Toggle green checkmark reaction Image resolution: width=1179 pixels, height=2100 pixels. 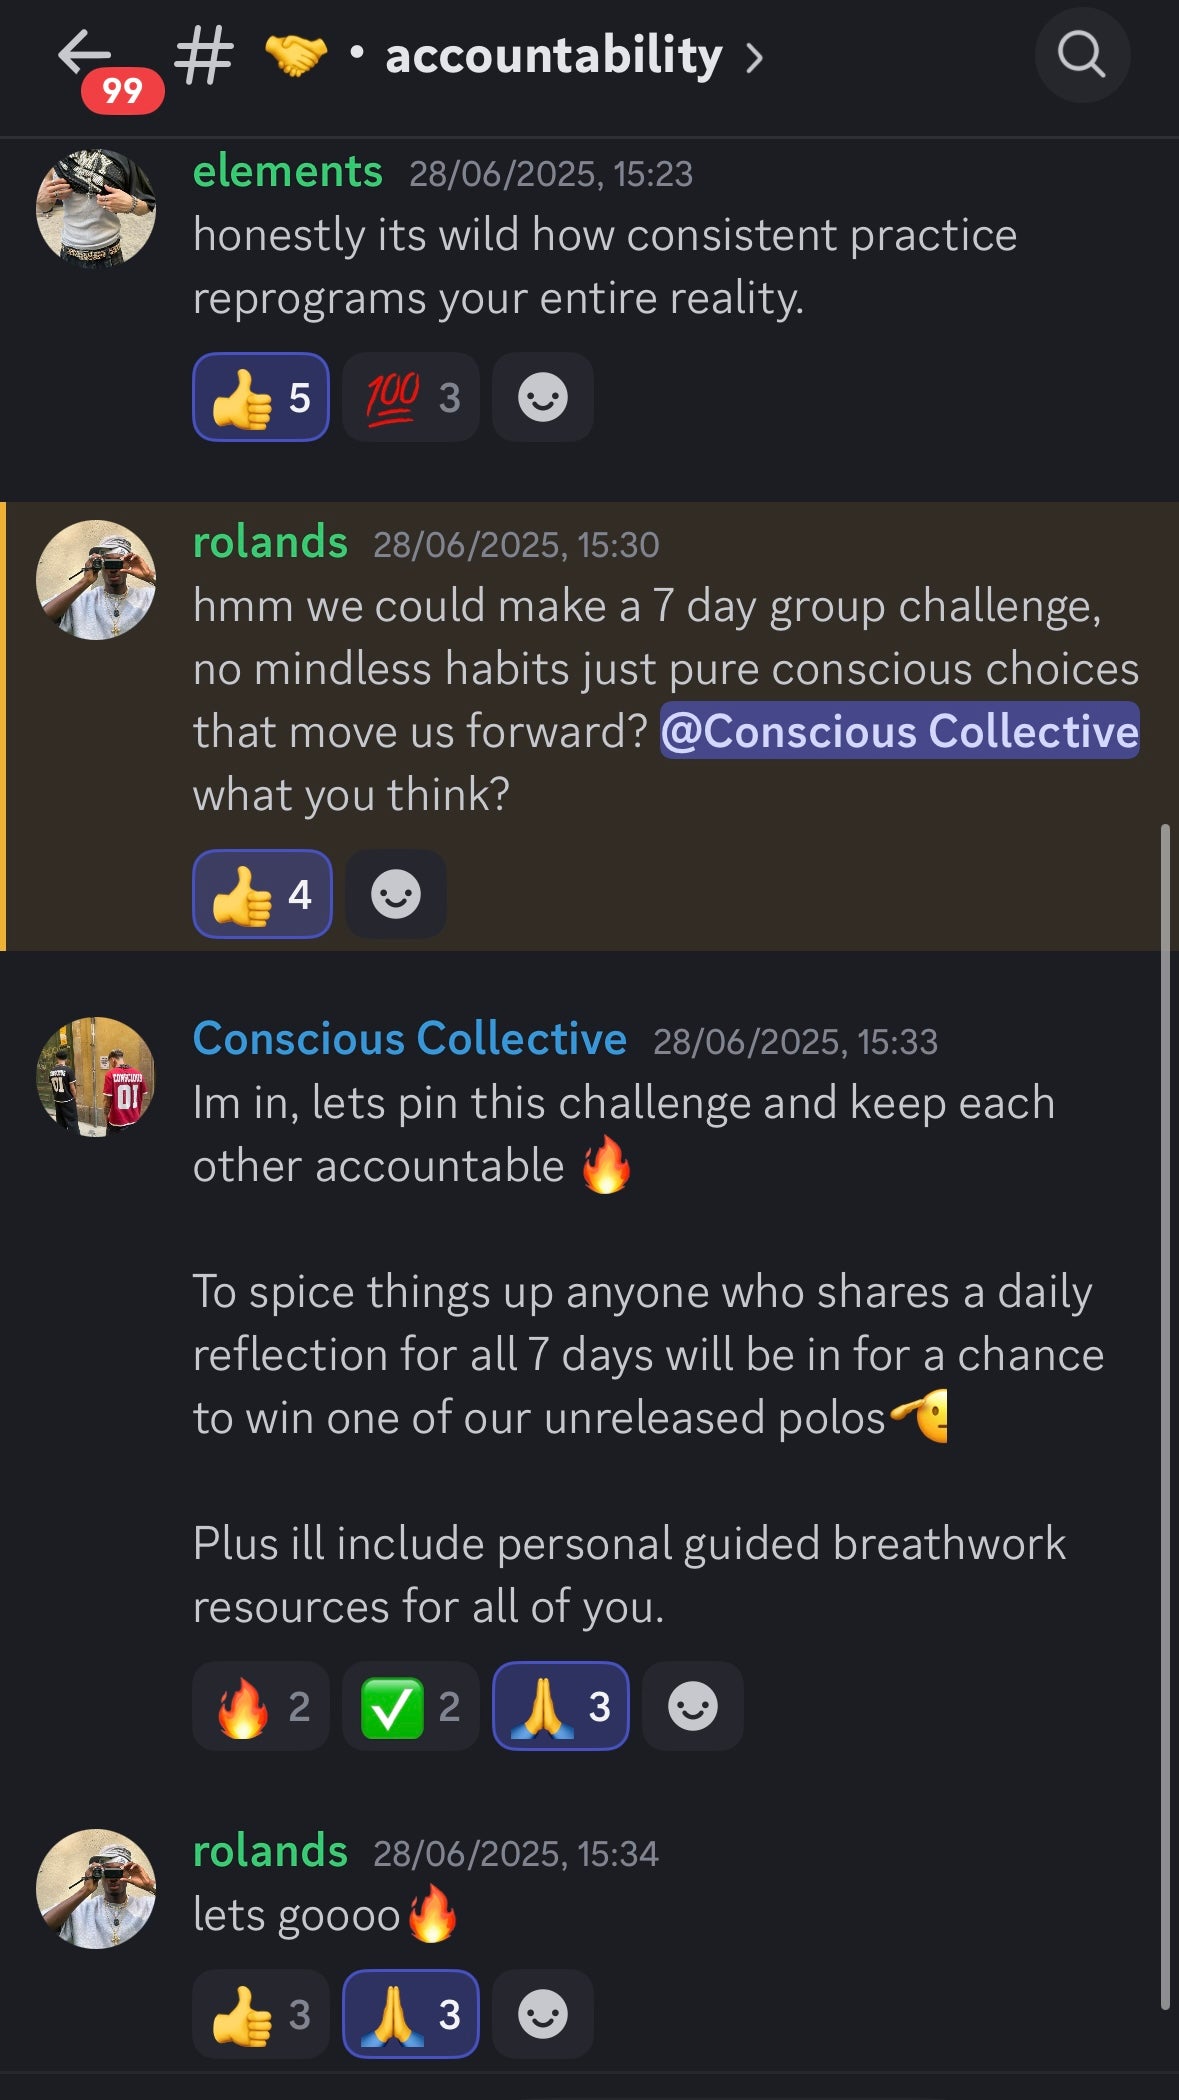click(x=410, y=1706)
